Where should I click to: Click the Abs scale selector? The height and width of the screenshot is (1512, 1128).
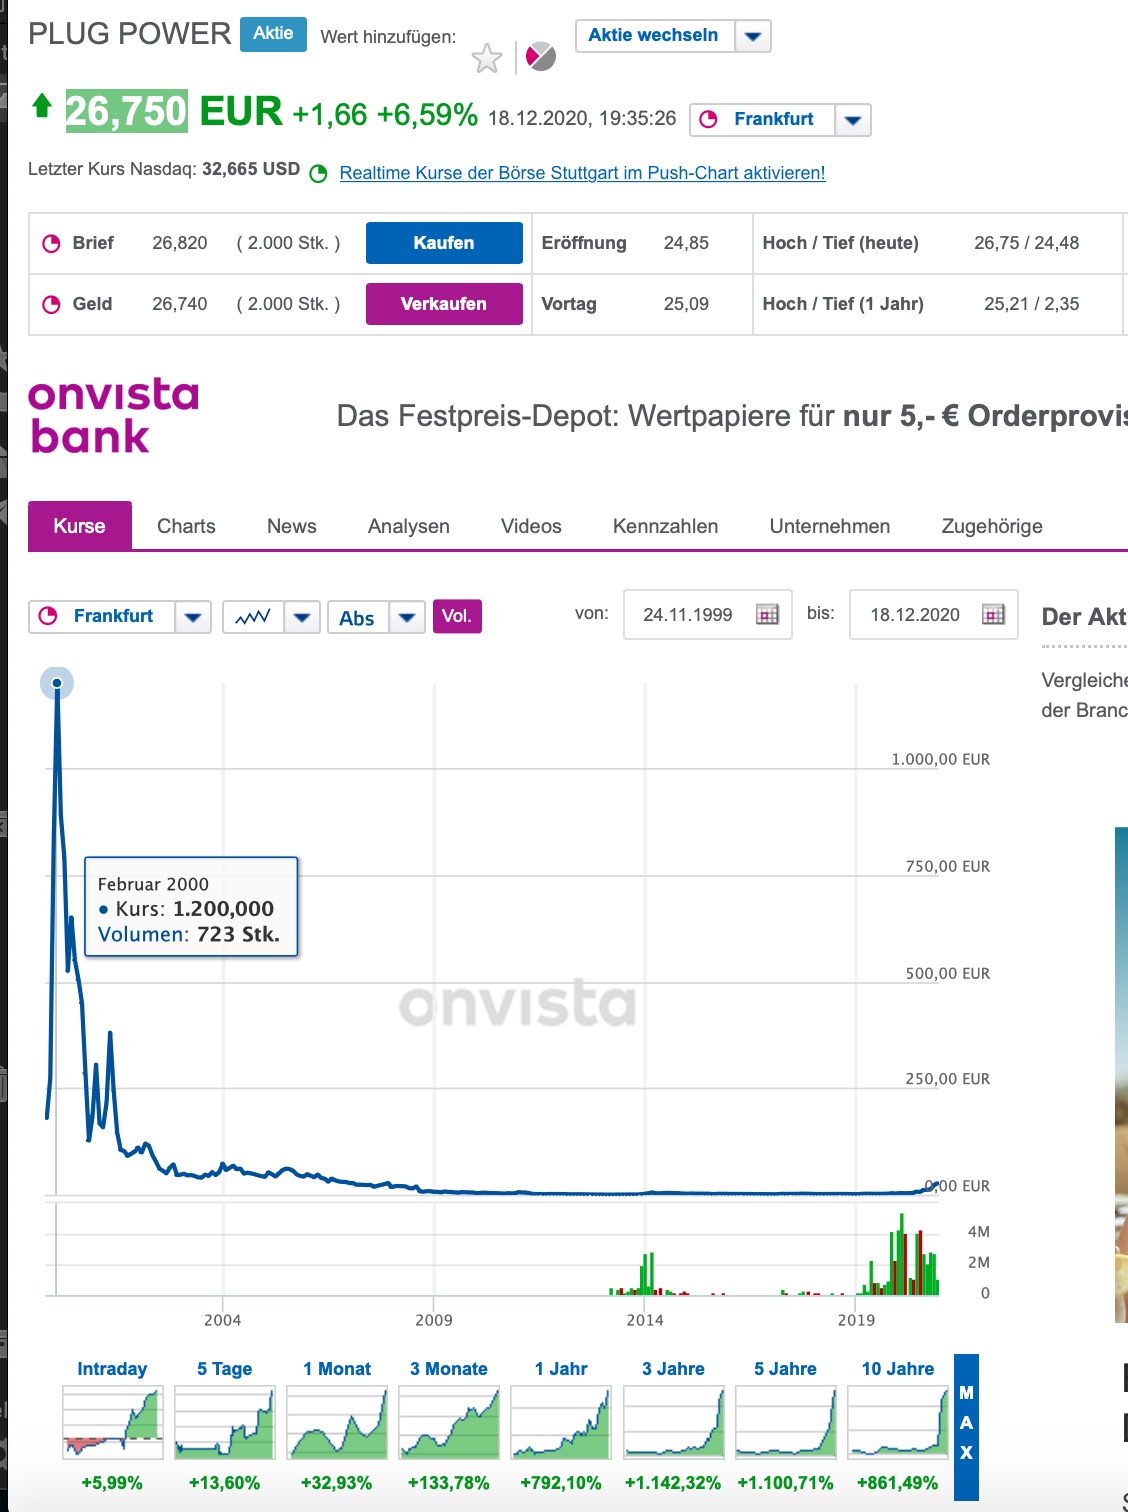[x=358, y=617]
